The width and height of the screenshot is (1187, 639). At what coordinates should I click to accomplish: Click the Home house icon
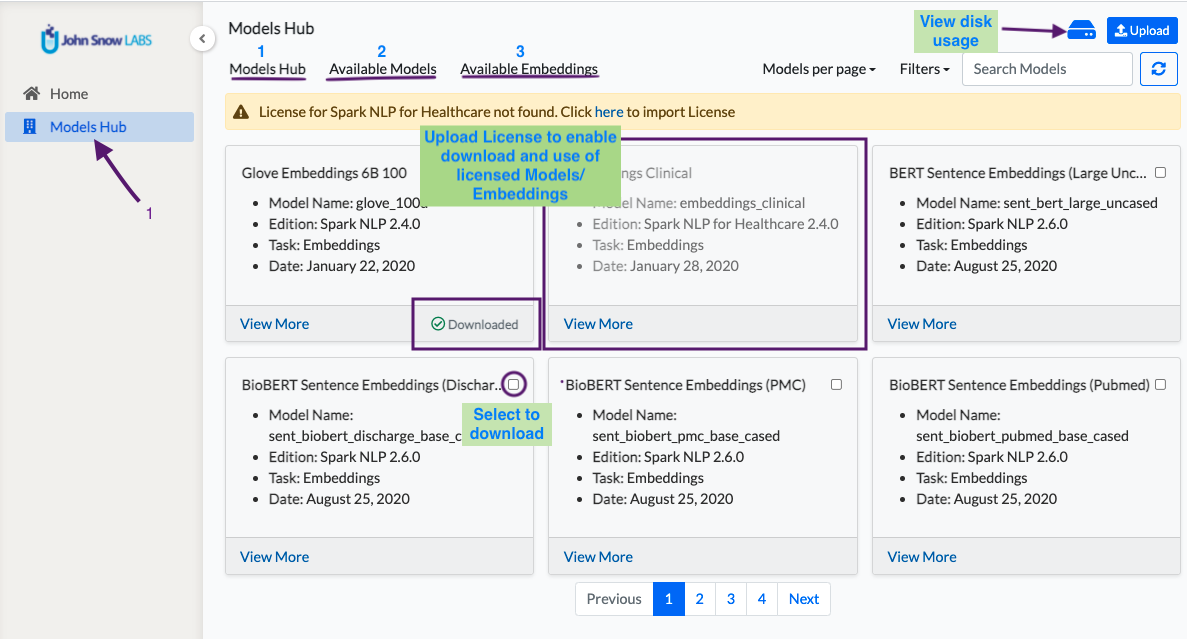31,93
